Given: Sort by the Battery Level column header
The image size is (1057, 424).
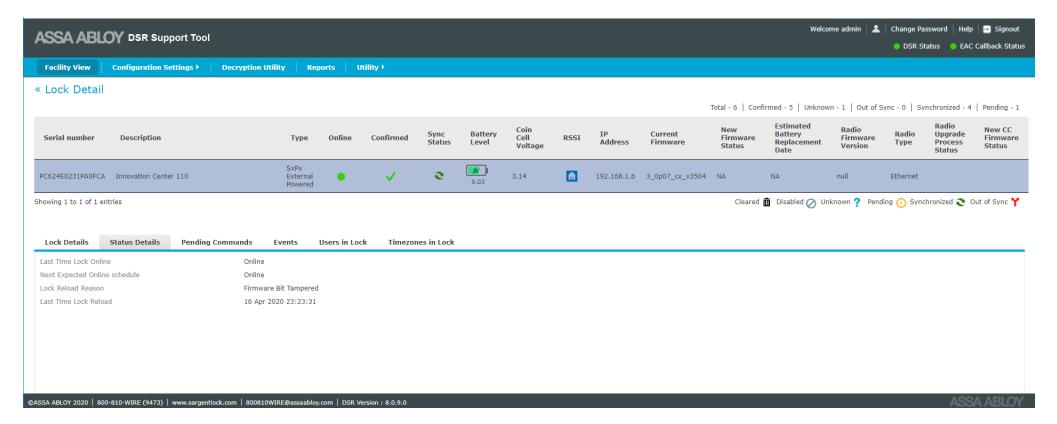Looking at the screenshot, I should (x=483, y=138).
